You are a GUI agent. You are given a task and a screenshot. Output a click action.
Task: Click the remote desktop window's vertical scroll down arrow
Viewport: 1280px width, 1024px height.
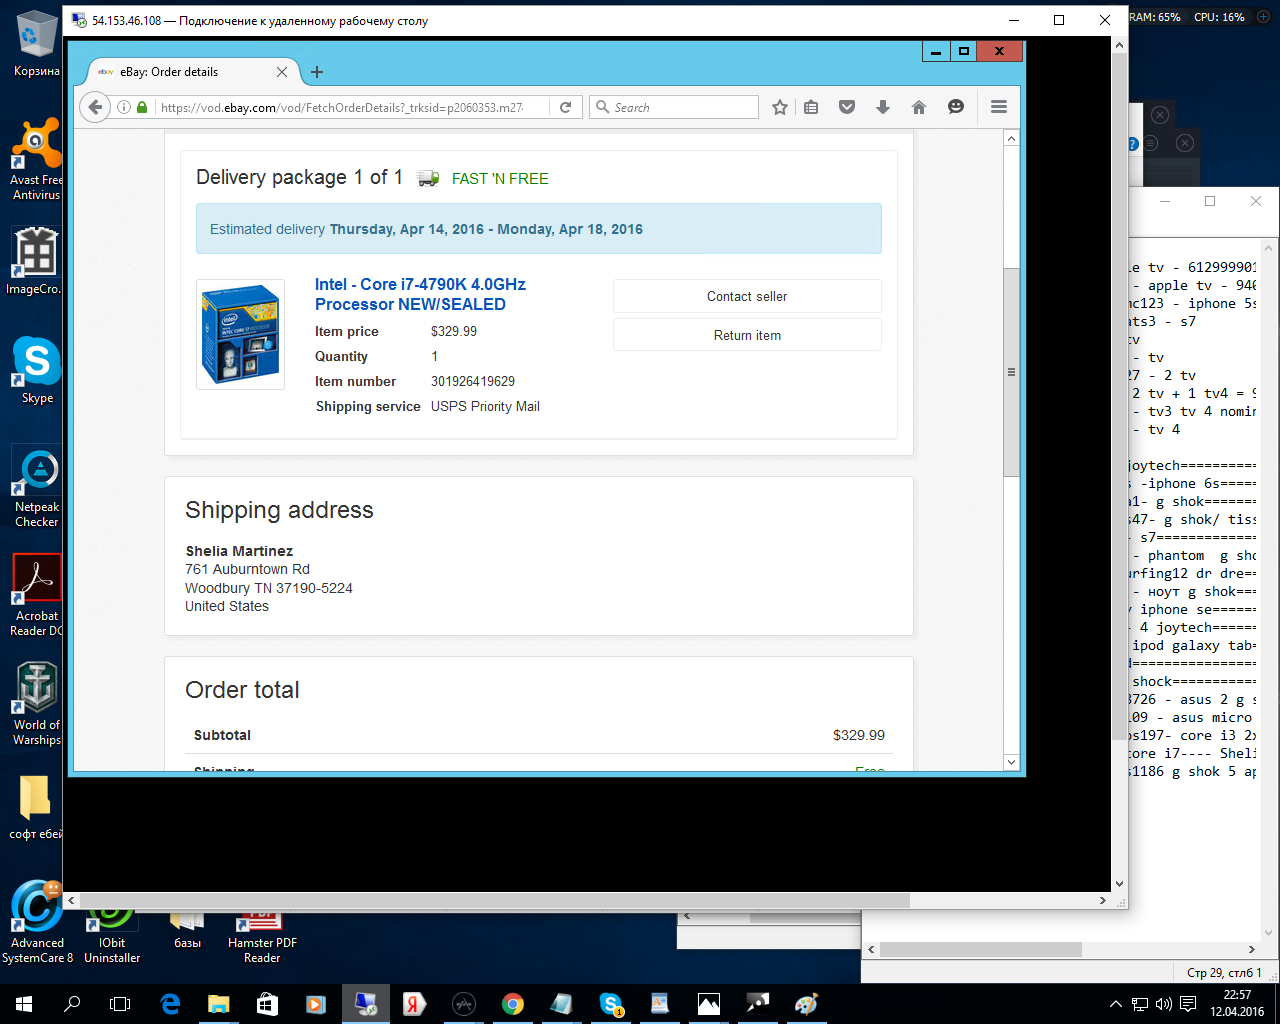tap(1119, 884)
